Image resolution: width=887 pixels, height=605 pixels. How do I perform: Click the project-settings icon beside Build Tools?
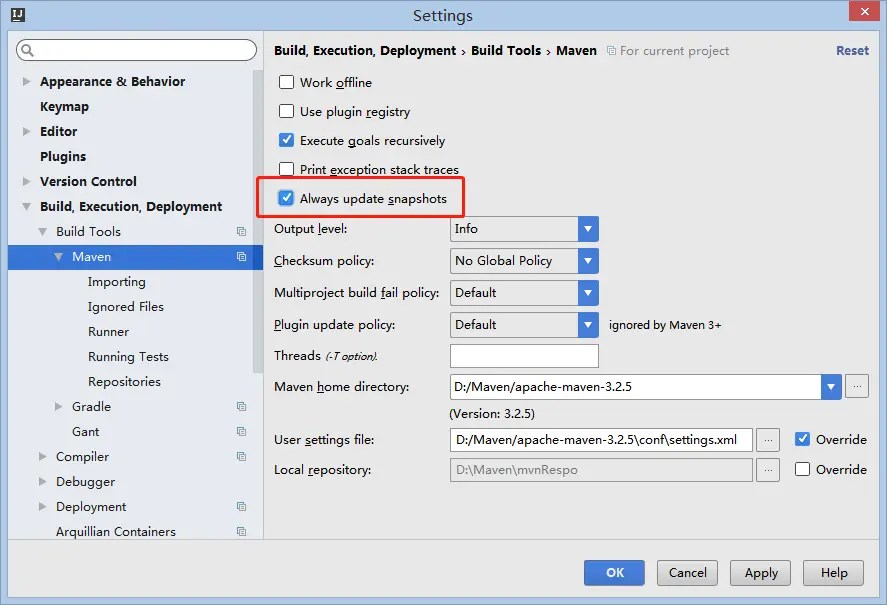click(x=240, y=231)
